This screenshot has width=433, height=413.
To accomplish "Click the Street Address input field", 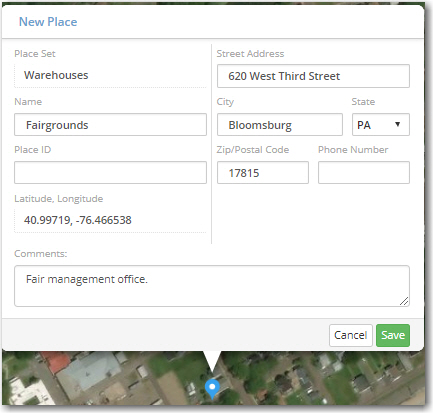I will click(313, 76).
